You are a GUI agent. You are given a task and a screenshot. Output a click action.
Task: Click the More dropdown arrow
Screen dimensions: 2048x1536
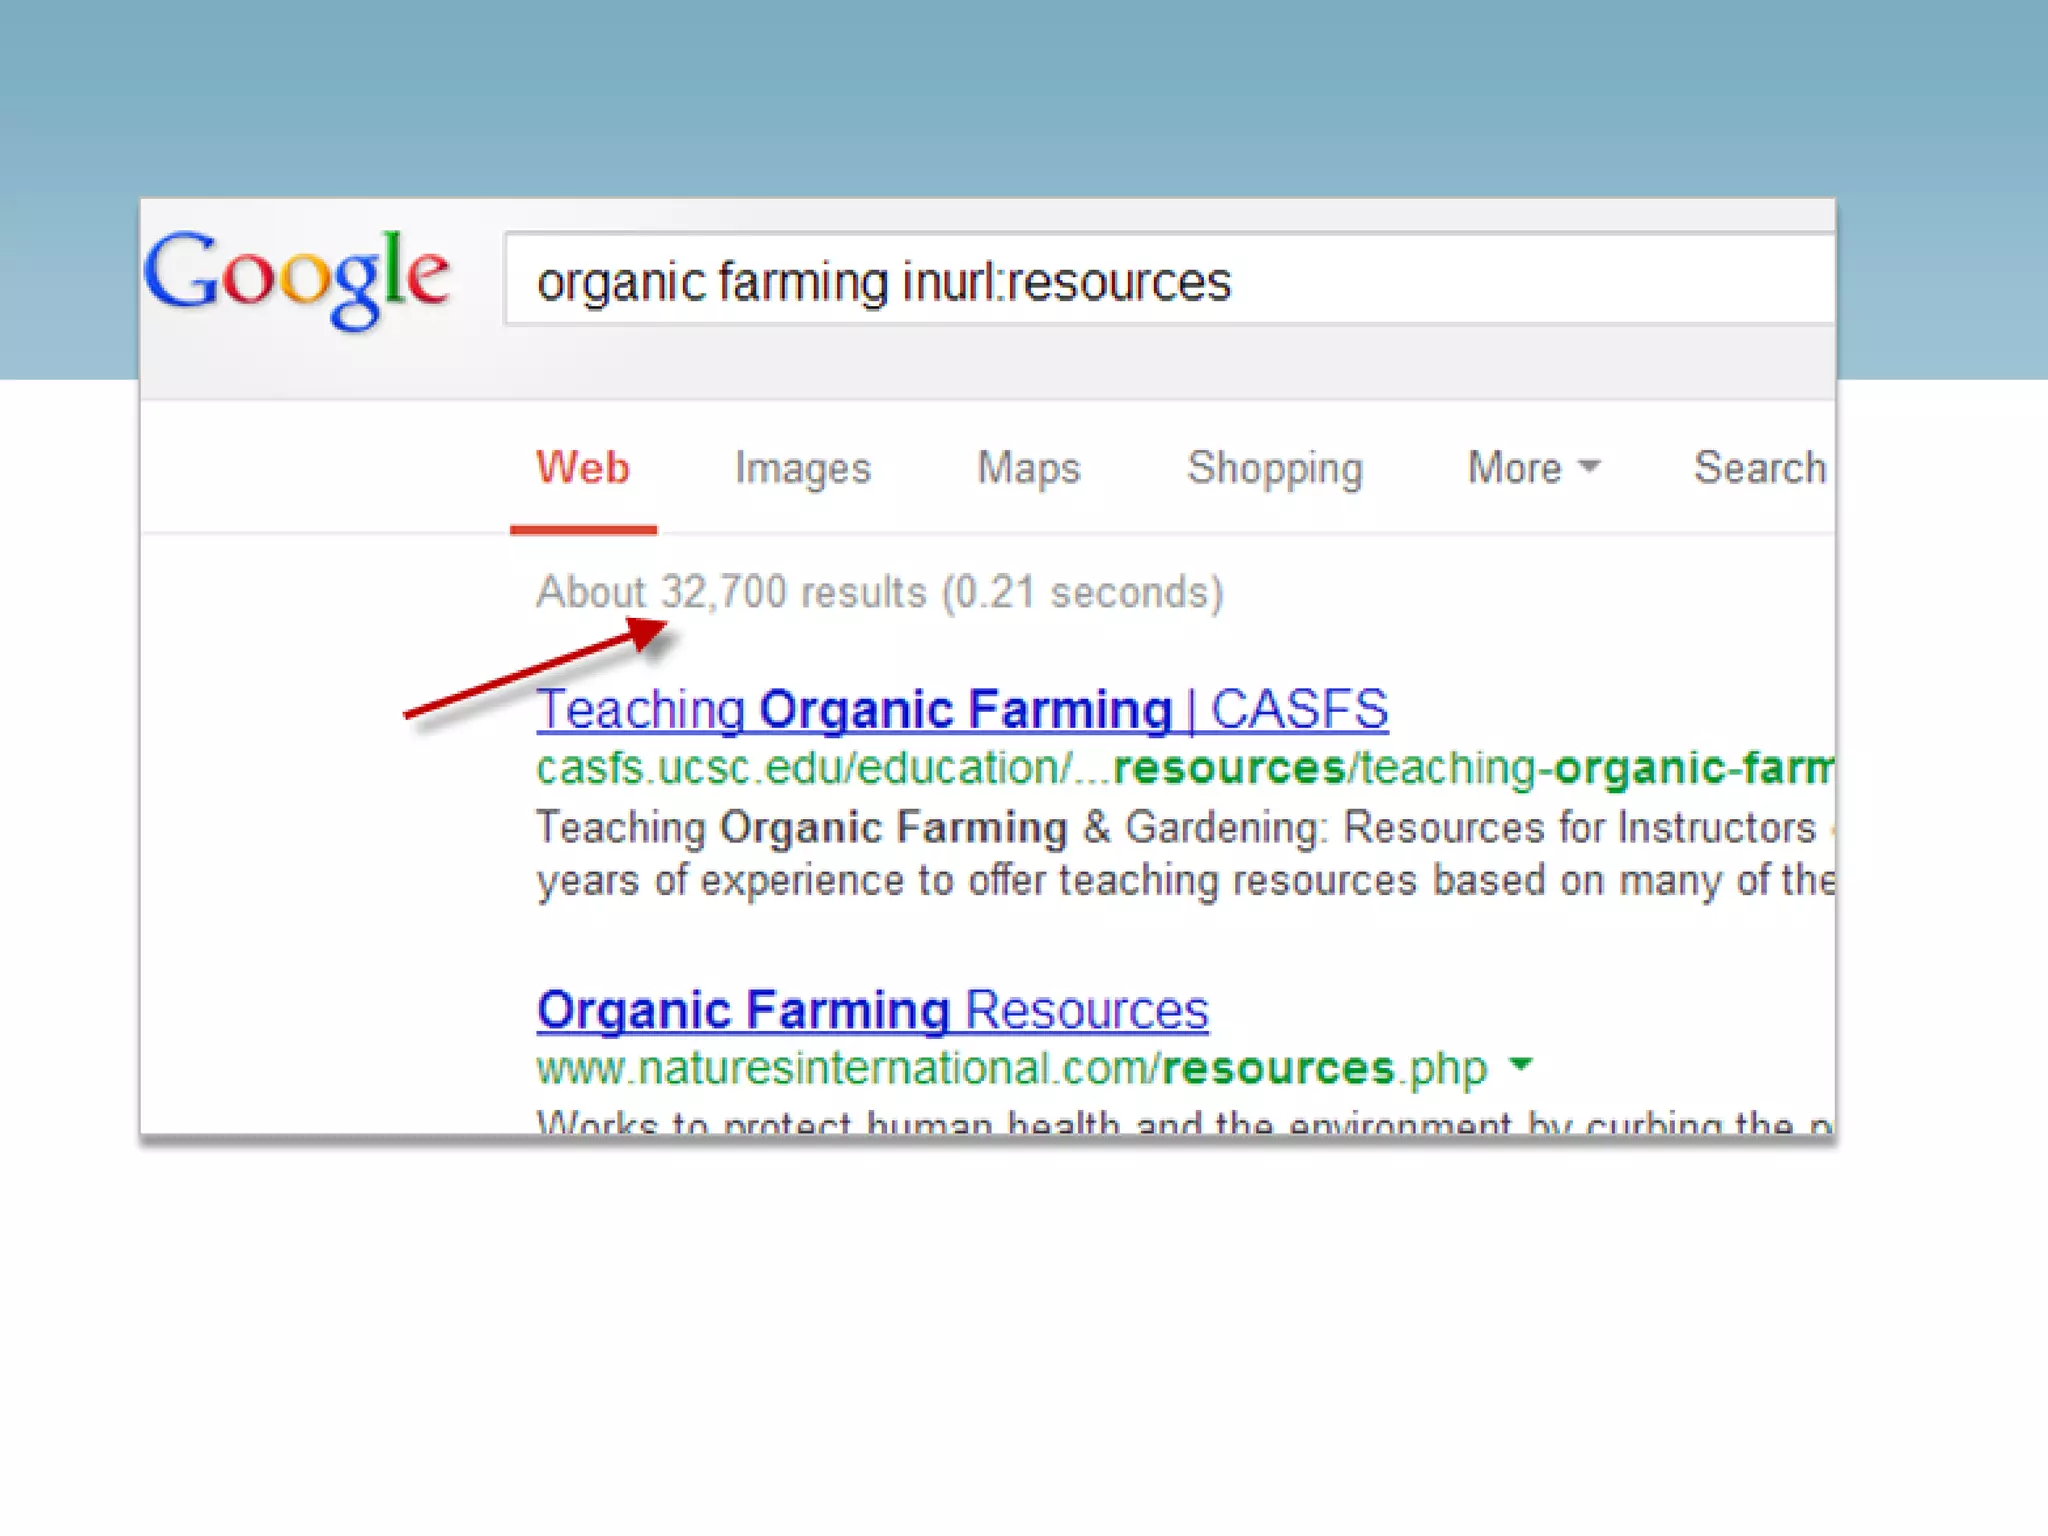click(1589, 466)
